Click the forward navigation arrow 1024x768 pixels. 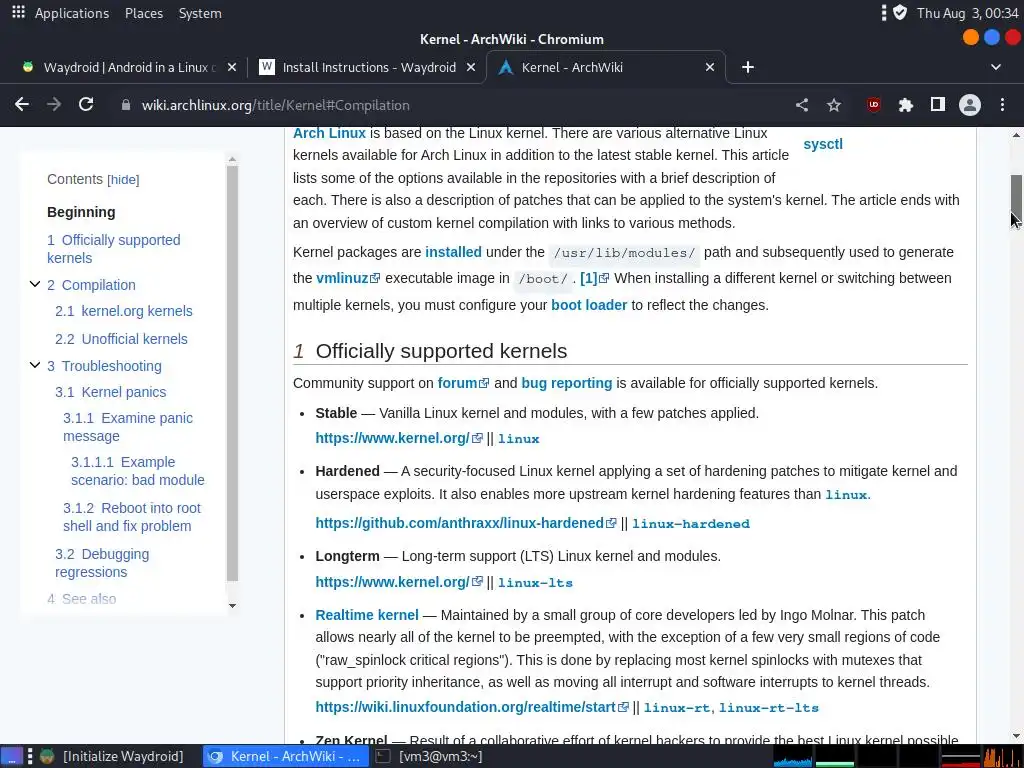coord(54,104)
